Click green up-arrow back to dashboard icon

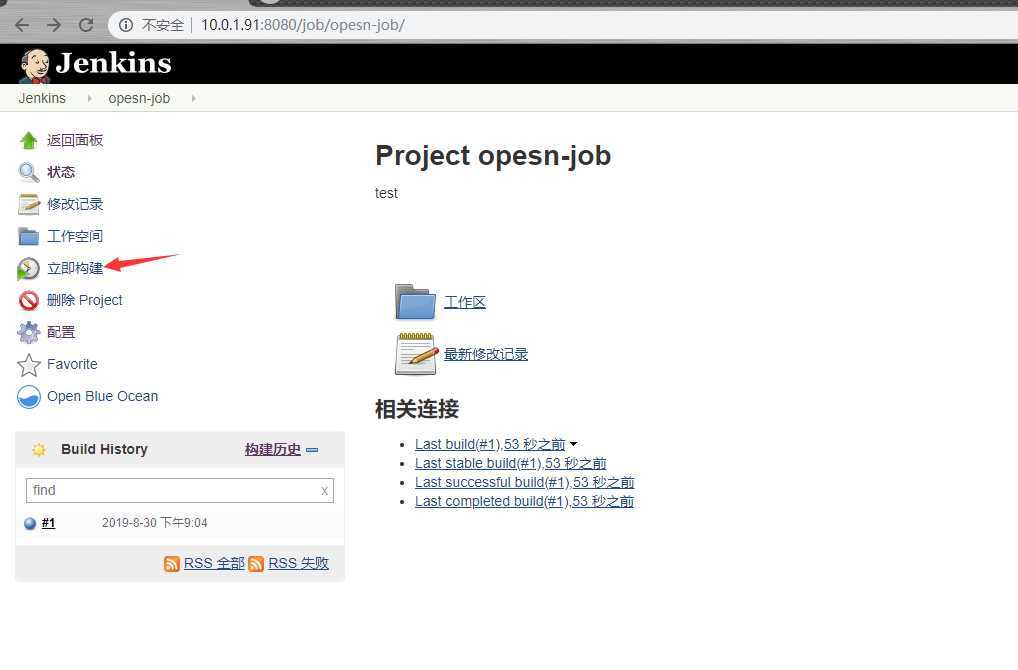point(29,140)
